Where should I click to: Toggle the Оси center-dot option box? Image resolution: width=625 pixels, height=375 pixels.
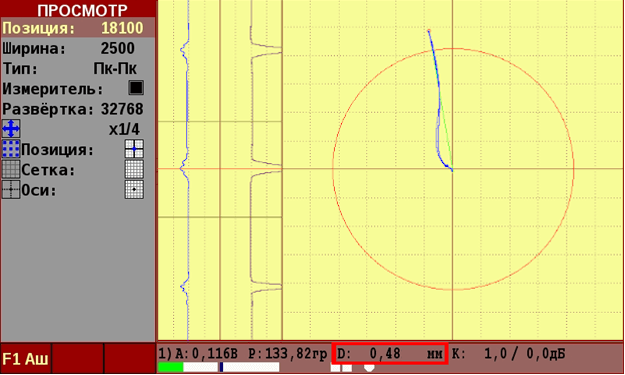tap(134, 190)
